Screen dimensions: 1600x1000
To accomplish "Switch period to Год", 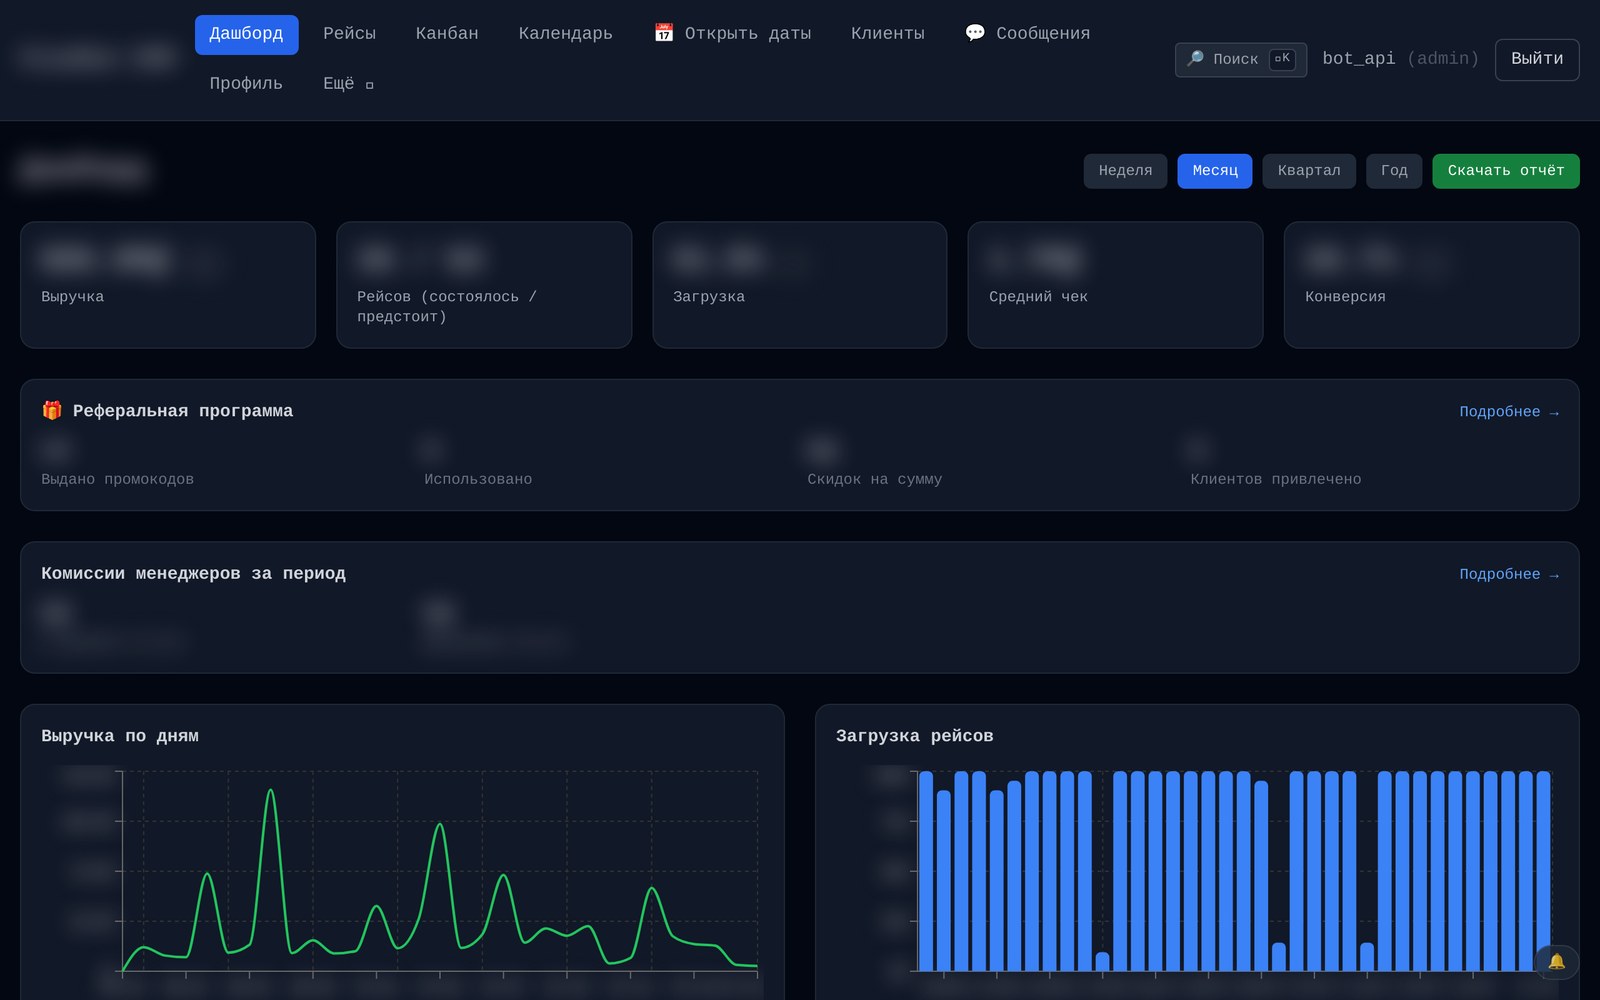I will [x=1394, y=171].
